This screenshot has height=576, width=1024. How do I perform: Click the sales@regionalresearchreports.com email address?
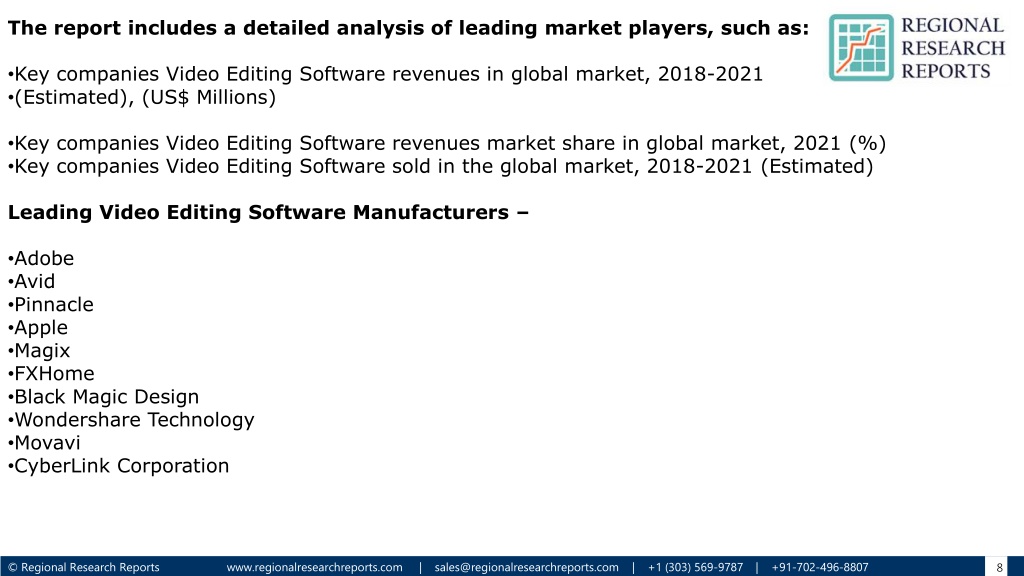(526, 568)
